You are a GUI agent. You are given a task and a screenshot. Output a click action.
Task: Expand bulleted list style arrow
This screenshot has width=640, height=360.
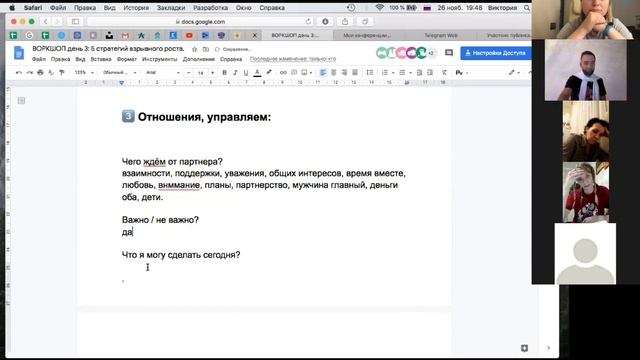tap(410, 73)
